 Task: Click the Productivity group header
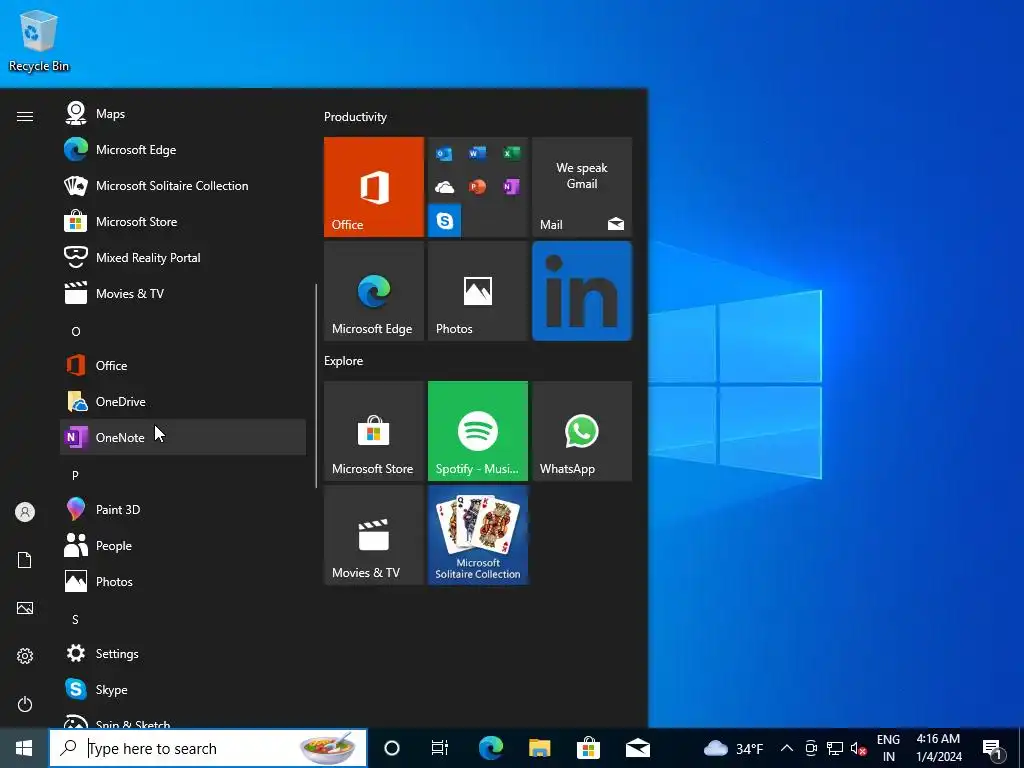click(355, 117)
